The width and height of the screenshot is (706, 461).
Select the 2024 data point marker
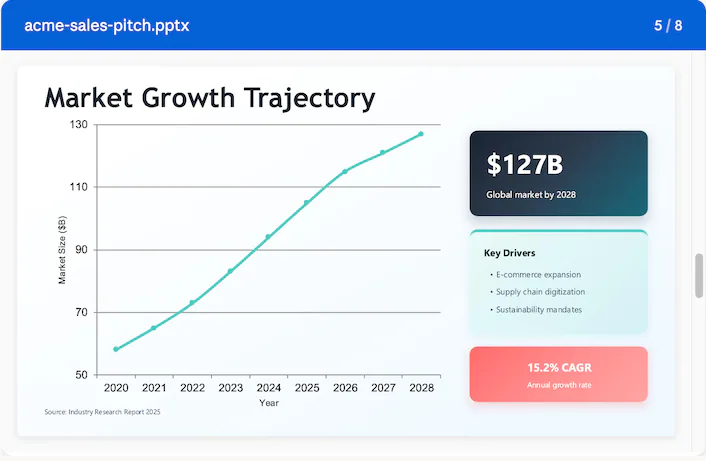tap(268, 237)
